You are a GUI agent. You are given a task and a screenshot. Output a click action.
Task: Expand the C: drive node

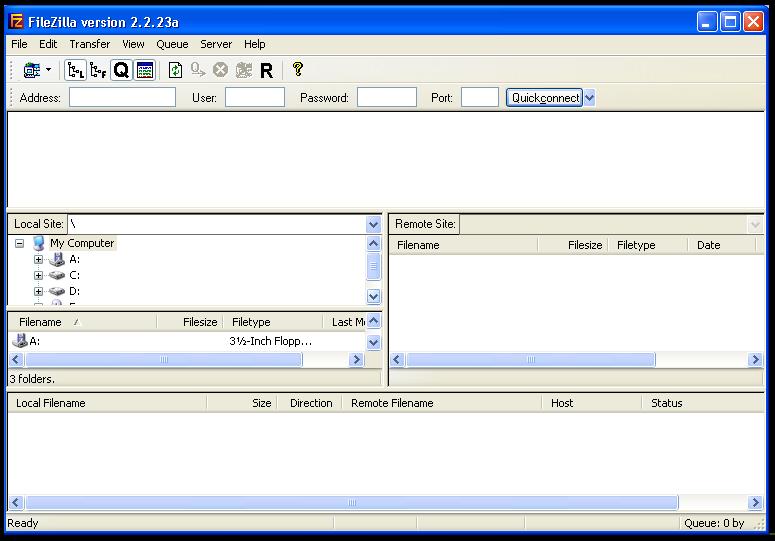click(x=38, y=275)
